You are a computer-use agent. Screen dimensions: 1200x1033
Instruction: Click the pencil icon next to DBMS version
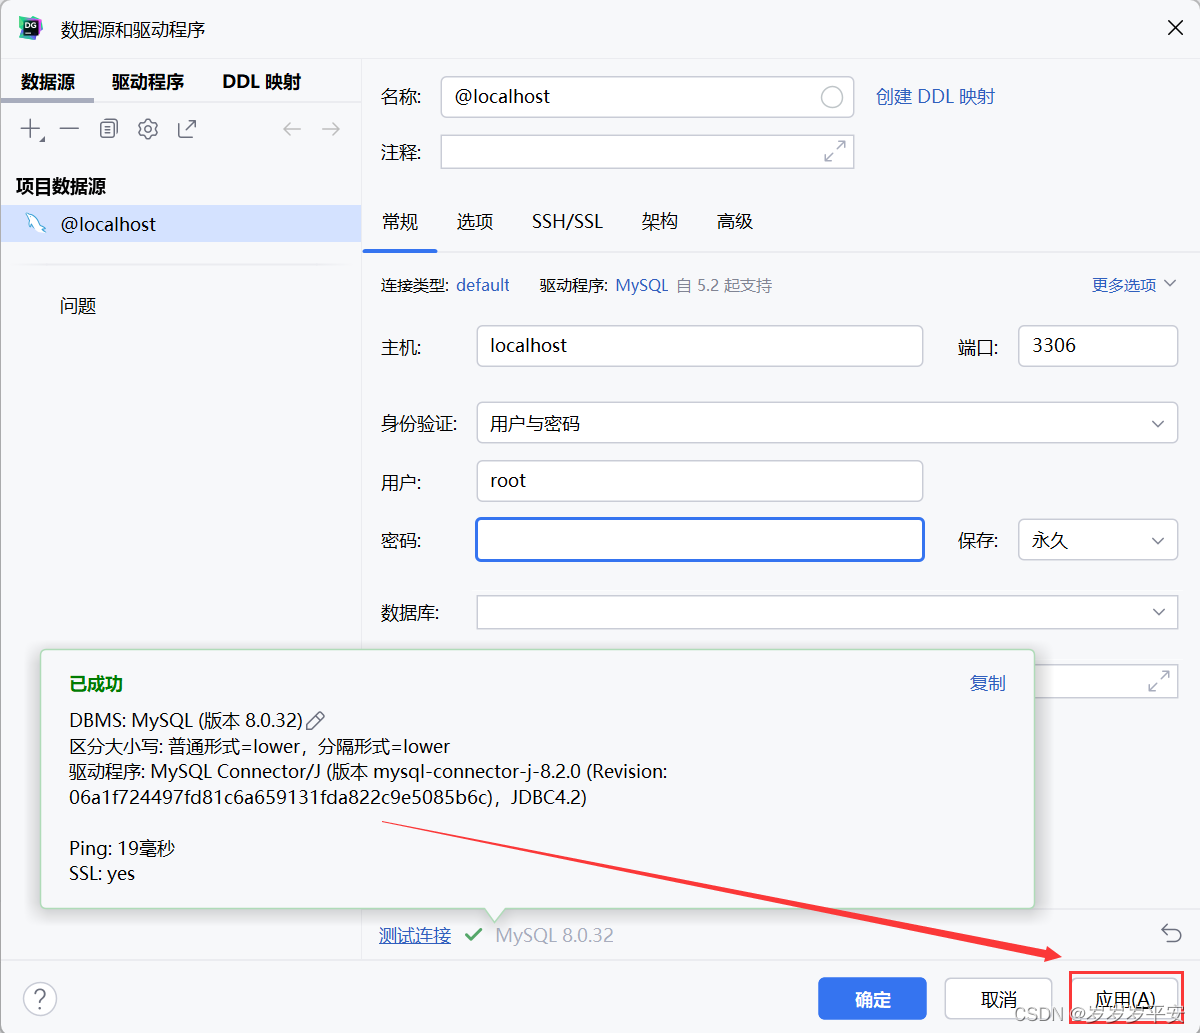coord(316,720)
